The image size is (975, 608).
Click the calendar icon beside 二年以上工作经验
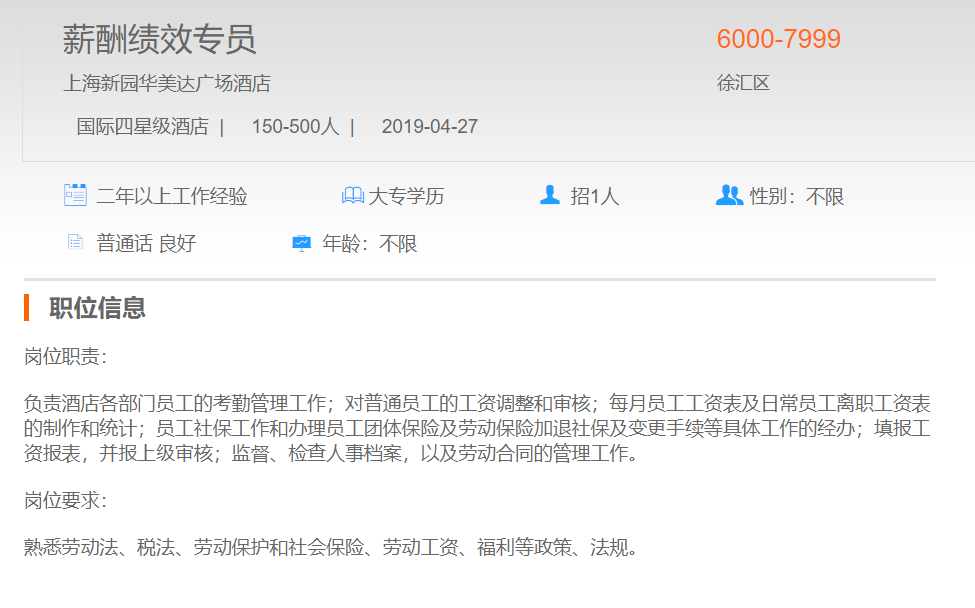(x=75, y=195)
